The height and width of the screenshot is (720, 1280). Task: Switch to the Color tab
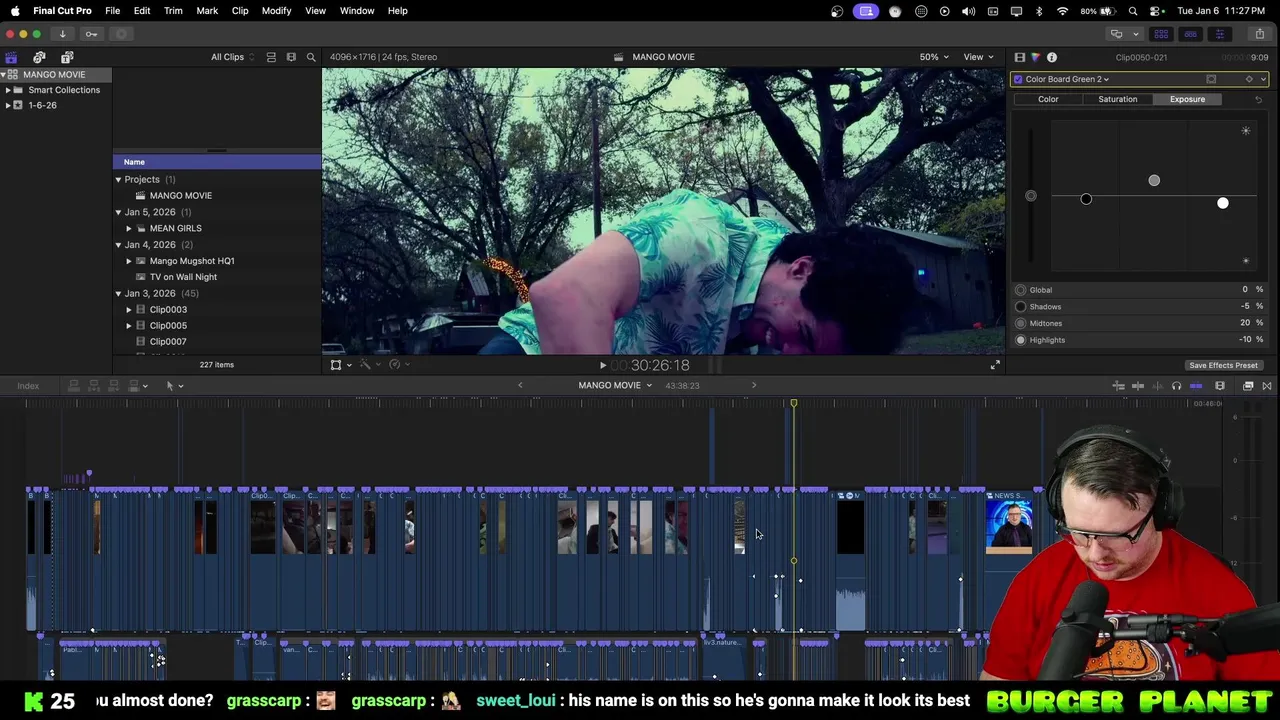[x=1048, y=99]
